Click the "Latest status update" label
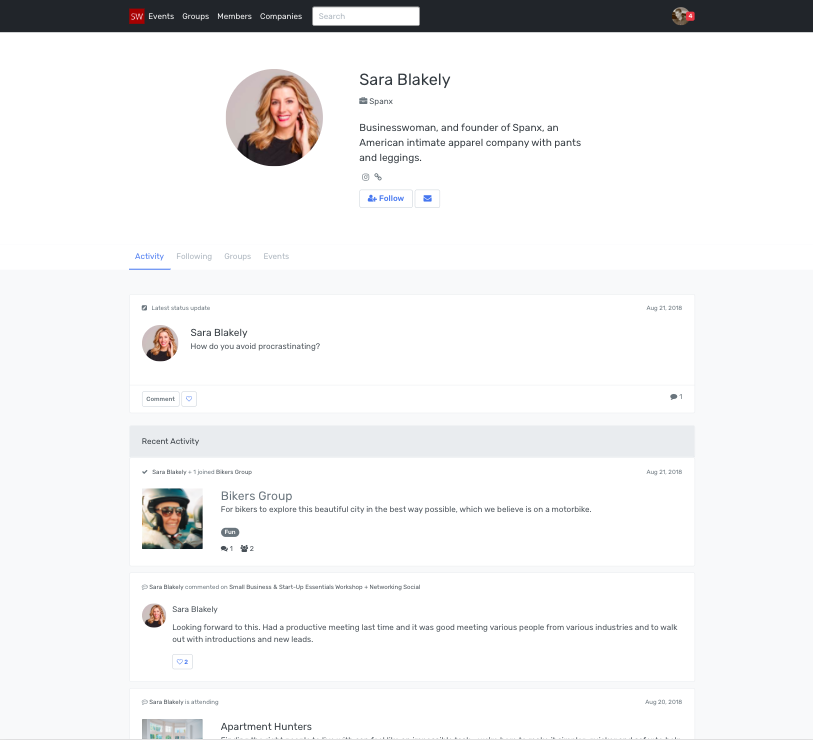This screenshot has height=740, width=813. (x=181, y=308)
